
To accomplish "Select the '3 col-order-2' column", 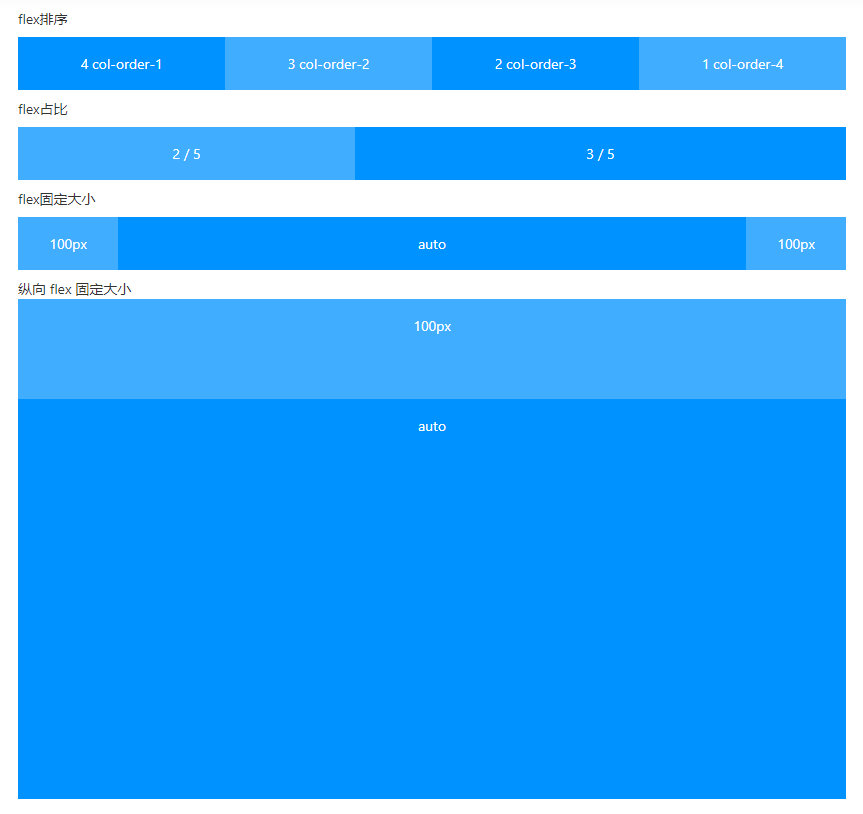I will point(328,64).
